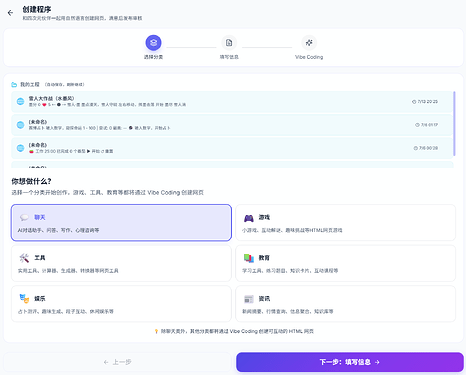Click the 上一步 back button
The image size is (466, 375).
point(117,362)
